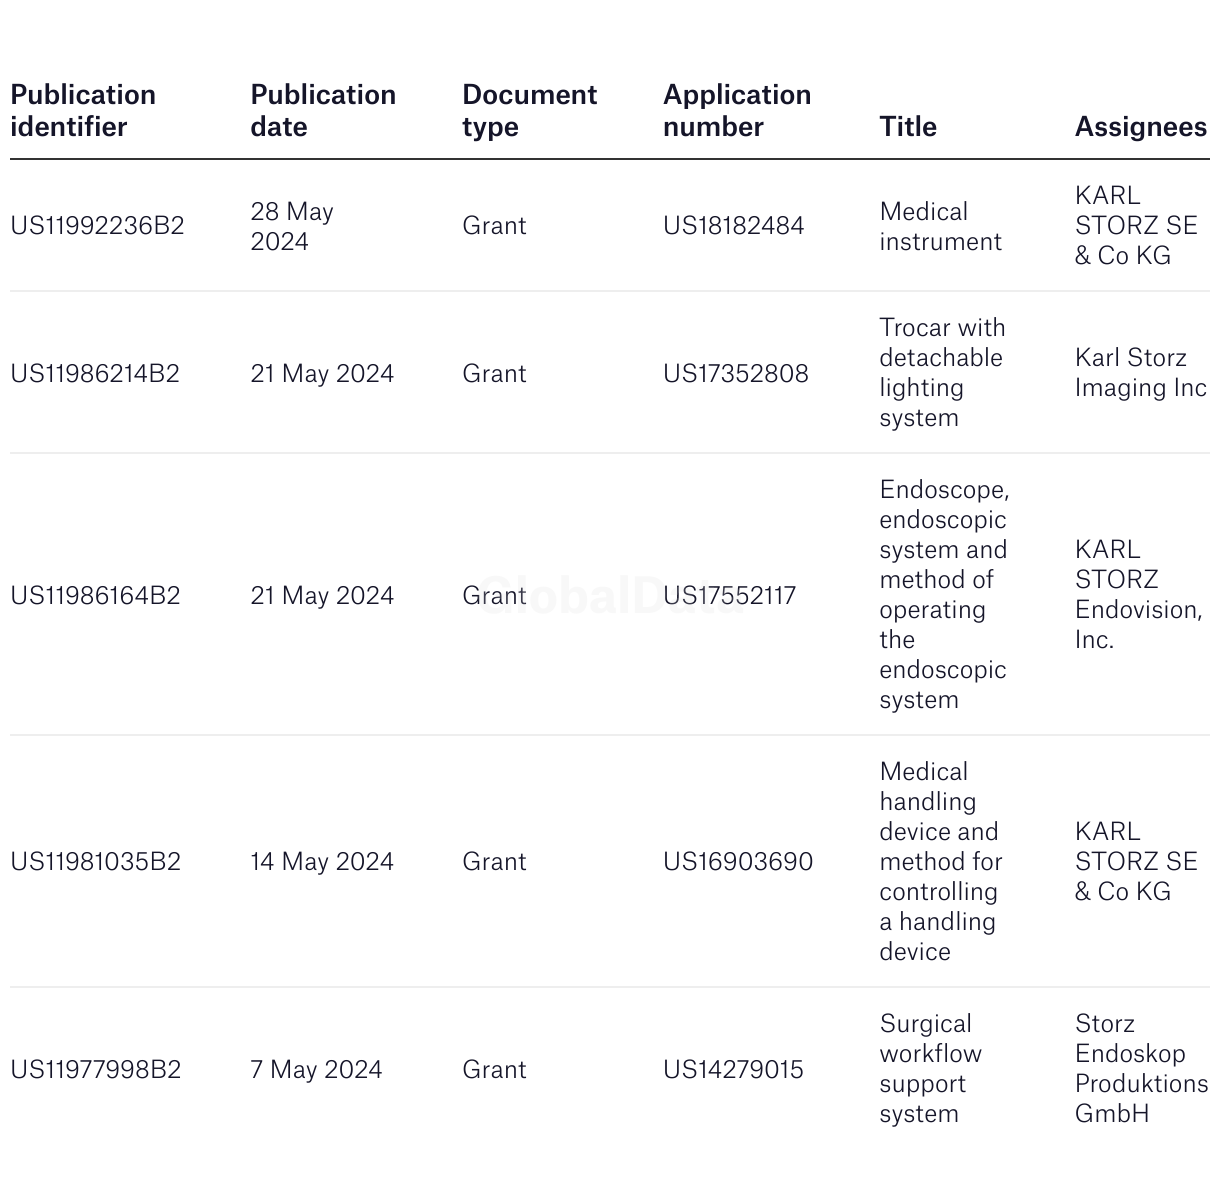
Task: Click the Assignees column header
Action: (1141, 127)
